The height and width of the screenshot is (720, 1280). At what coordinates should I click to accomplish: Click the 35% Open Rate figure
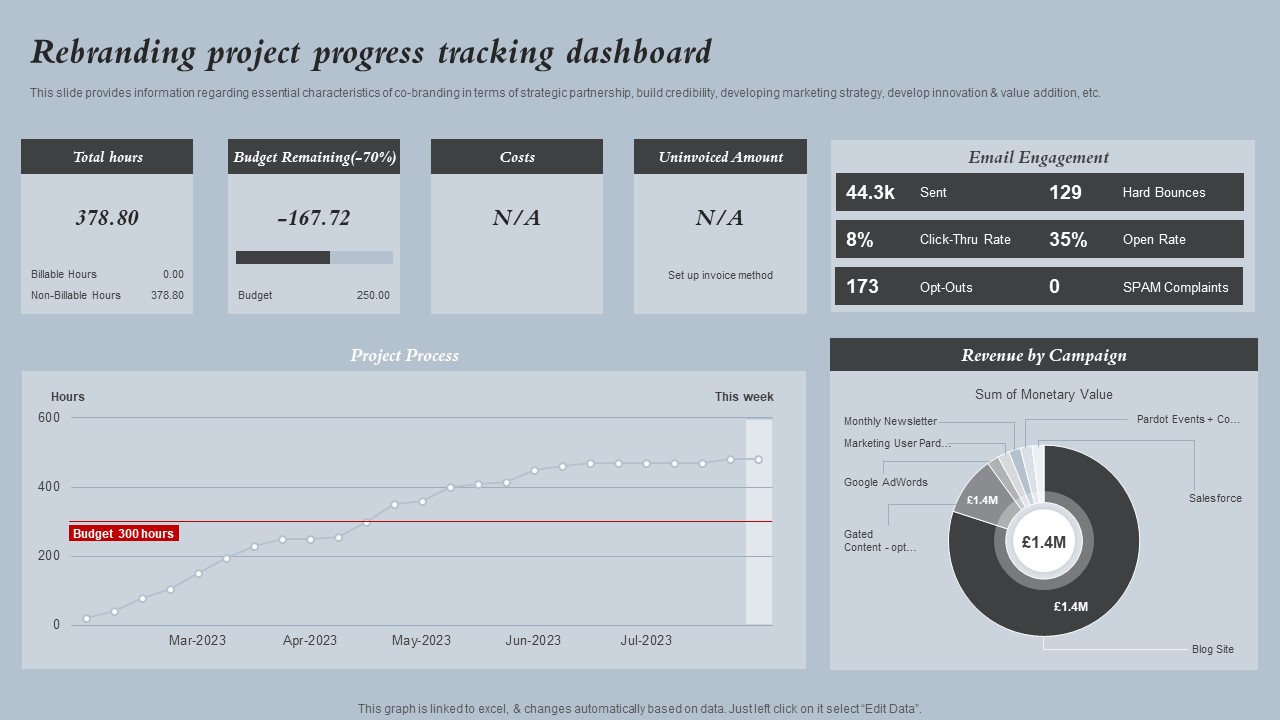(1068, 239)
